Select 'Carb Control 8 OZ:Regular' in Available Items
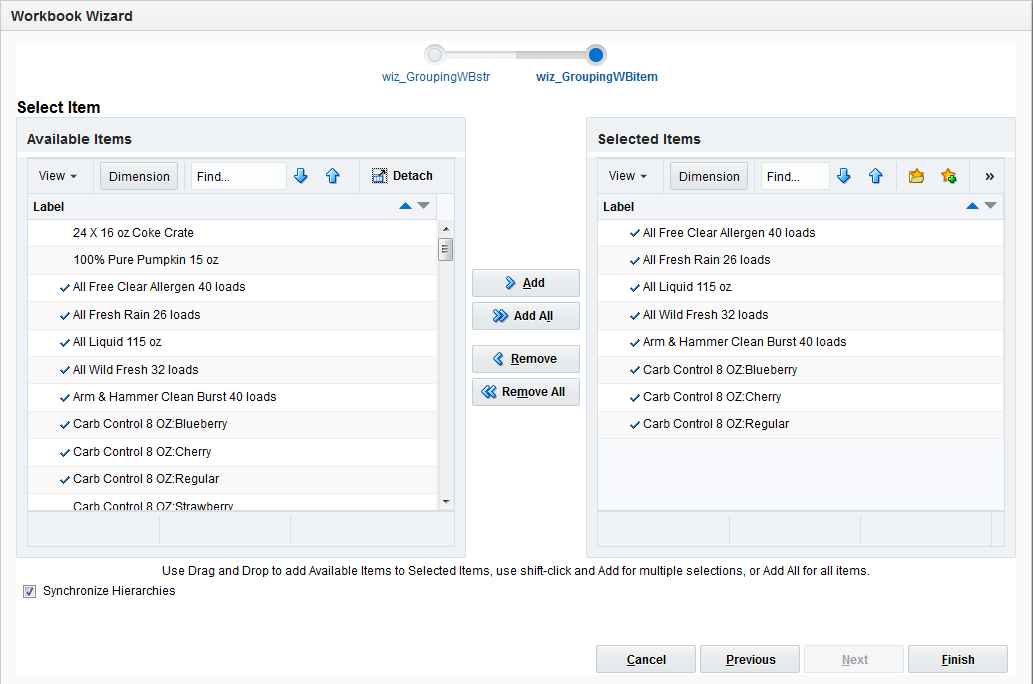This screenshot has height=684, width=1033. (232, 479)
